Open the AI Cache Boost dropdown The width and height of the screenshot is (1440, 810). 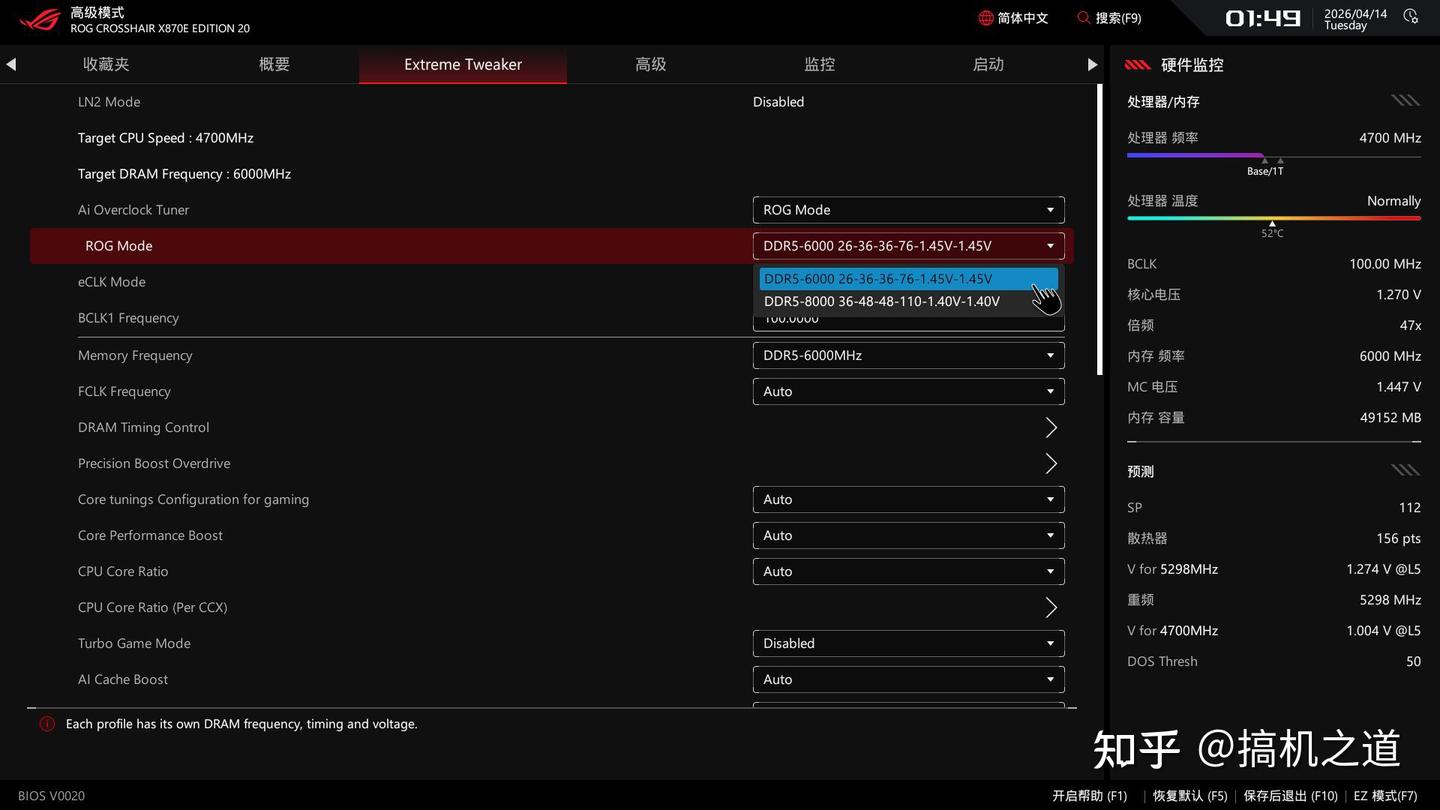[x=908, y=679]
